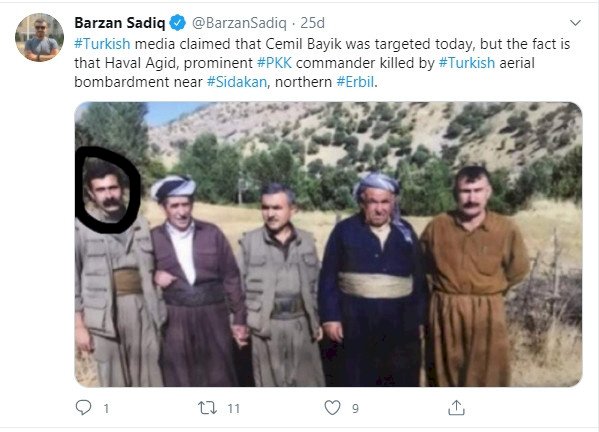The image size is (599, 432).
Task: Open Barzan Sadiq's profile avatar
Action: [39, 37]
